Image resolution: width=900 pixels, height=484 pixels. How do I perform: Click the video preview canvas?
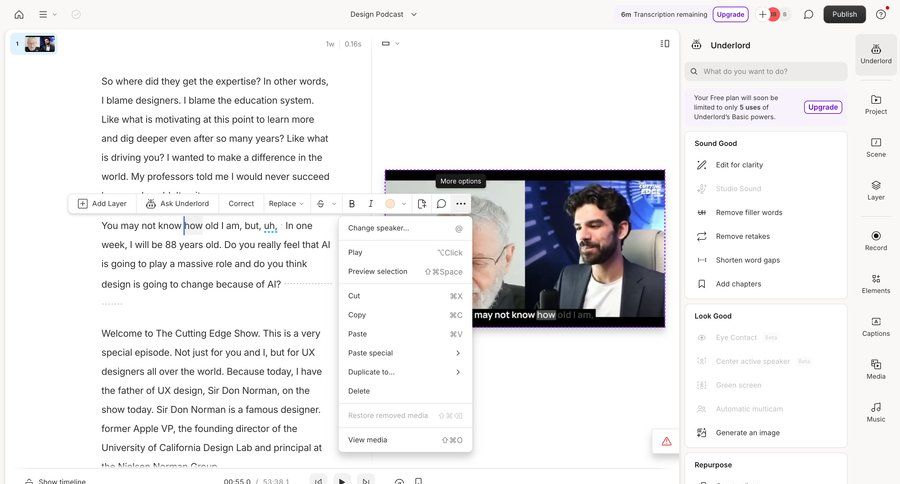pyautogui.click(x=525, y=248)
